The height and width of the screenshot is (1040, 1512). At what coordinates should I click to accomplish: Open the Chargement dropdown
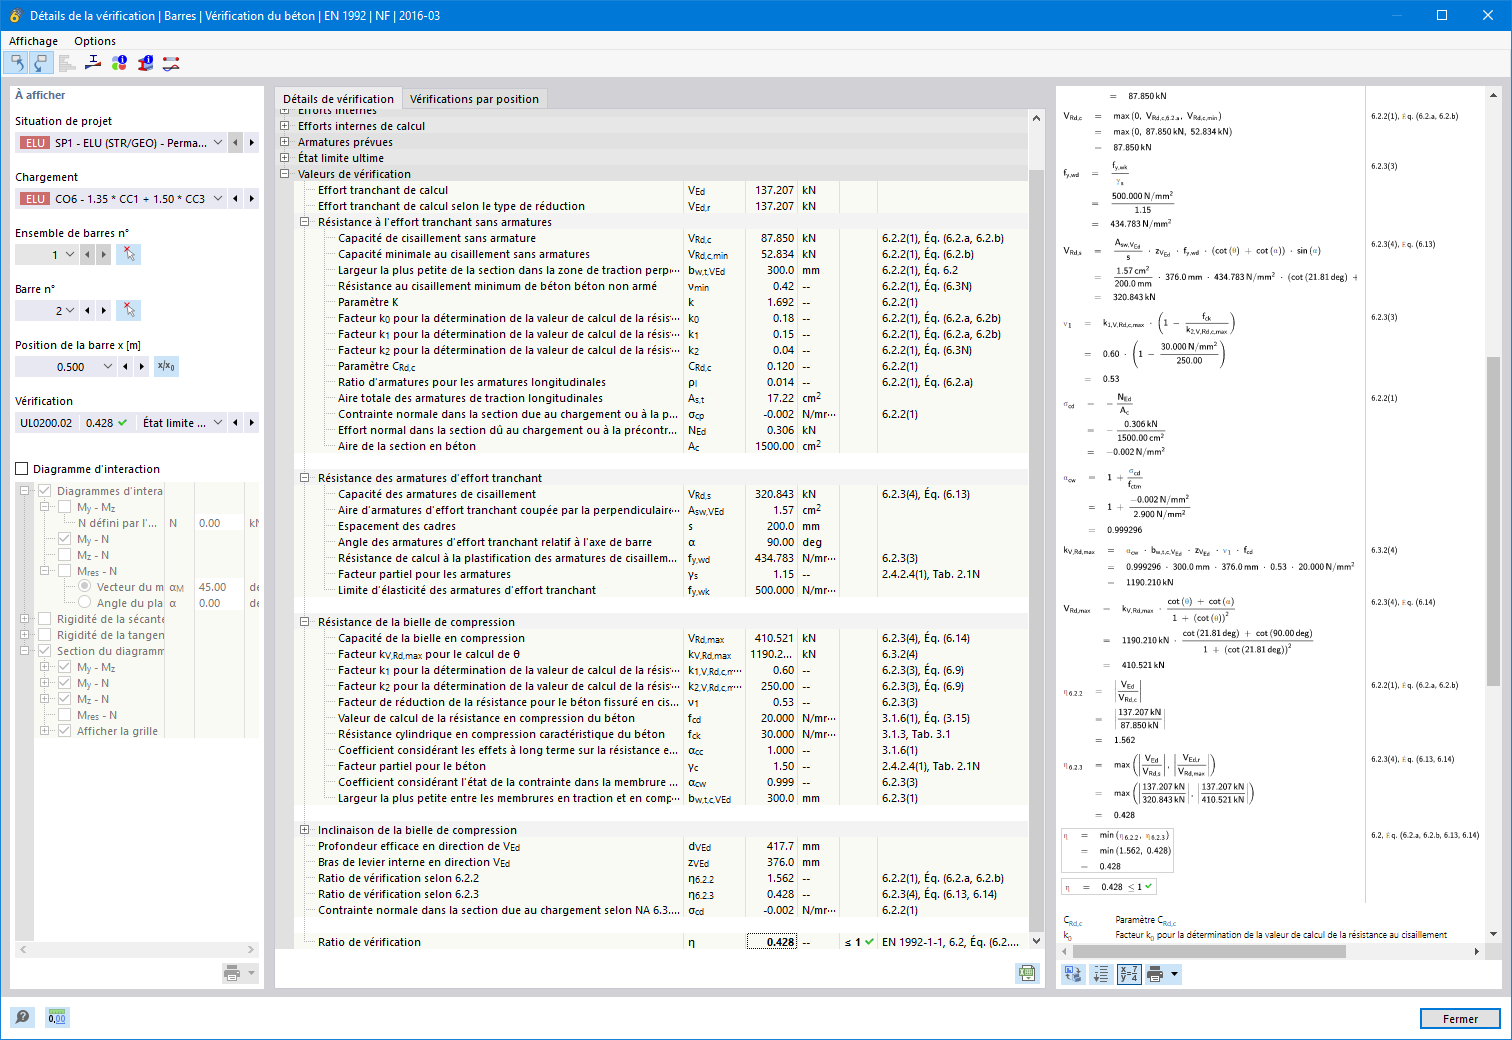[218, 199]
